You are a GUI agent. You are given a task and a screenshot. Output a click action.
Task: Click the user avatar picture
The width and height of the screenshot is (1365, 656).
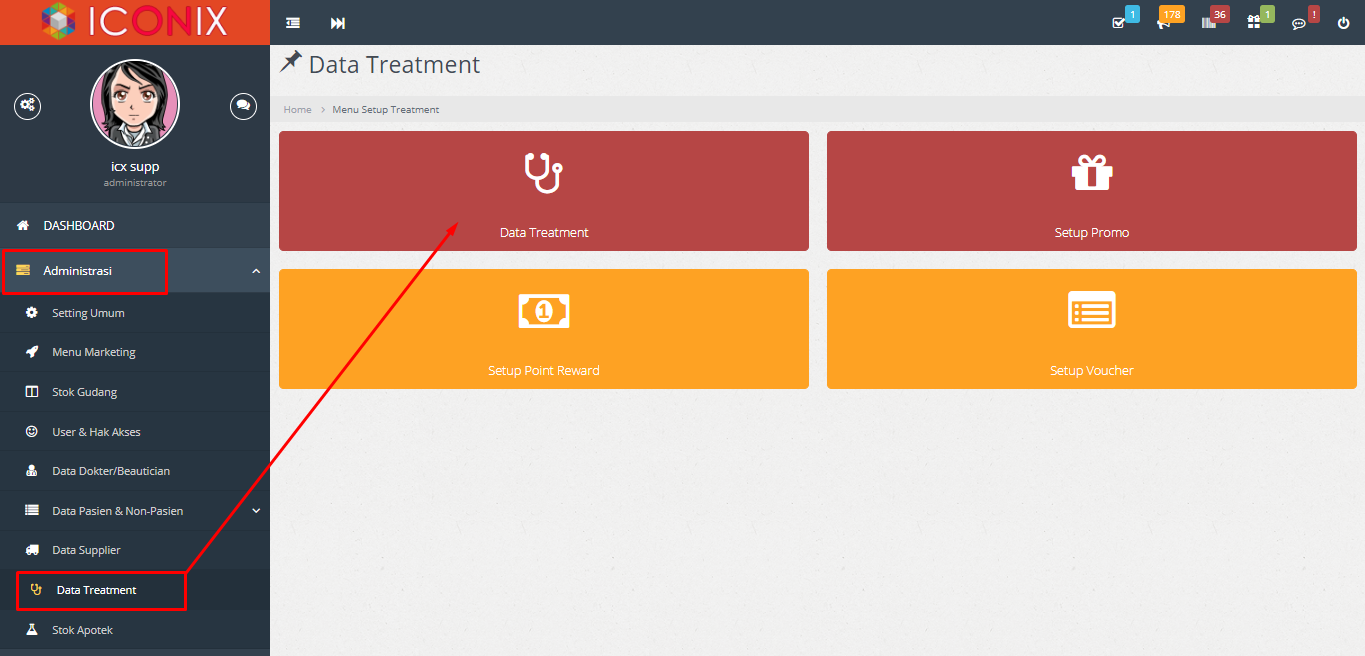tap(135, 104)
